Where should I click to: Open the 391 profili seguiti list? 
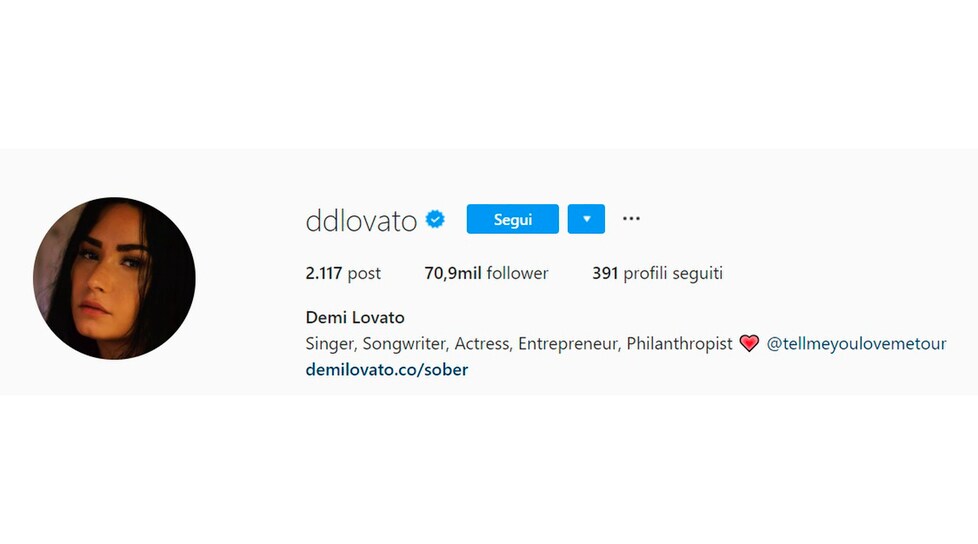click(657, 273)
